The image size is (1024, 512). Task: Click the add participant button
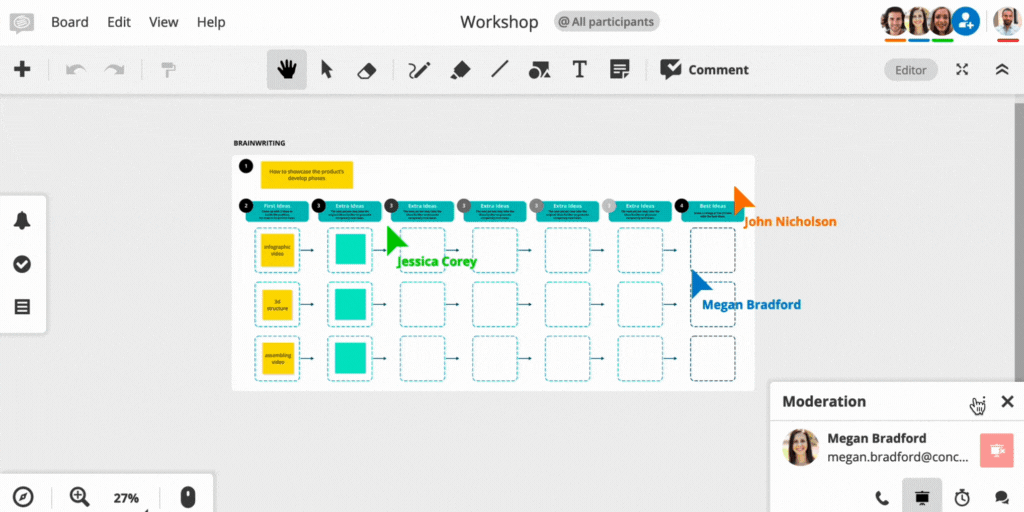click(x=965, y=21)
